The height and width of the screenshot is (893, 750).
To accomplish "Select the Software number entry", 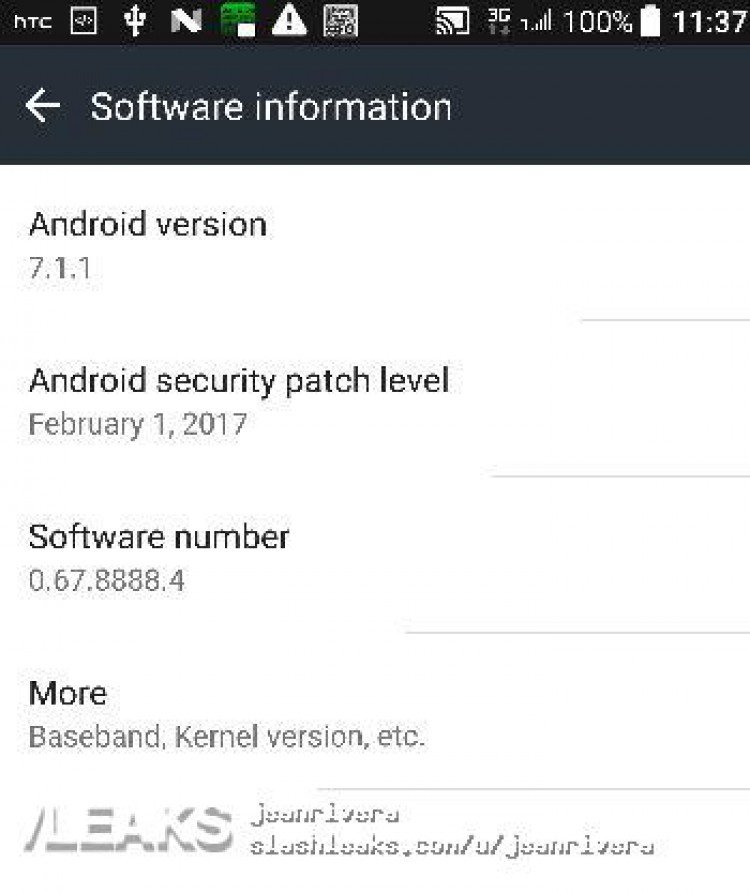I will tap(375, 558).
